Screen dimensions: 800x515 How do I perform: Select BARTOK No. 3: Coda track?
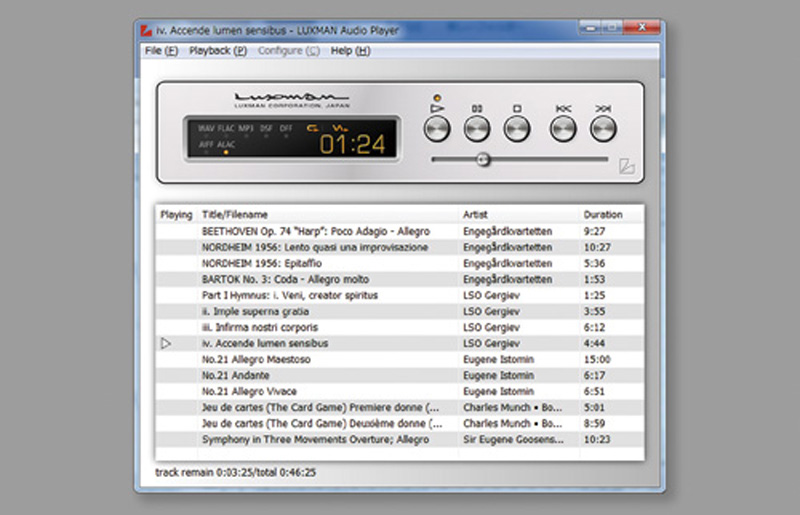[x=399, y=279]
